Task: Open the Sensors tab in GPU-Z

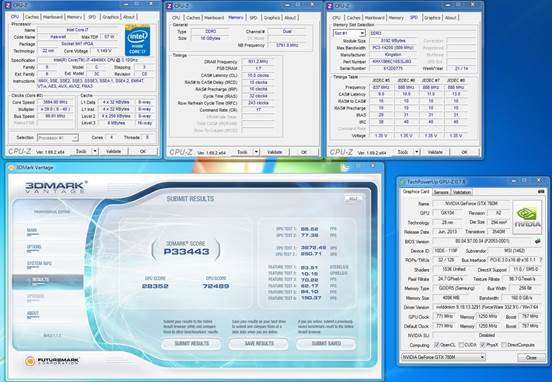Action: point(441,192)
